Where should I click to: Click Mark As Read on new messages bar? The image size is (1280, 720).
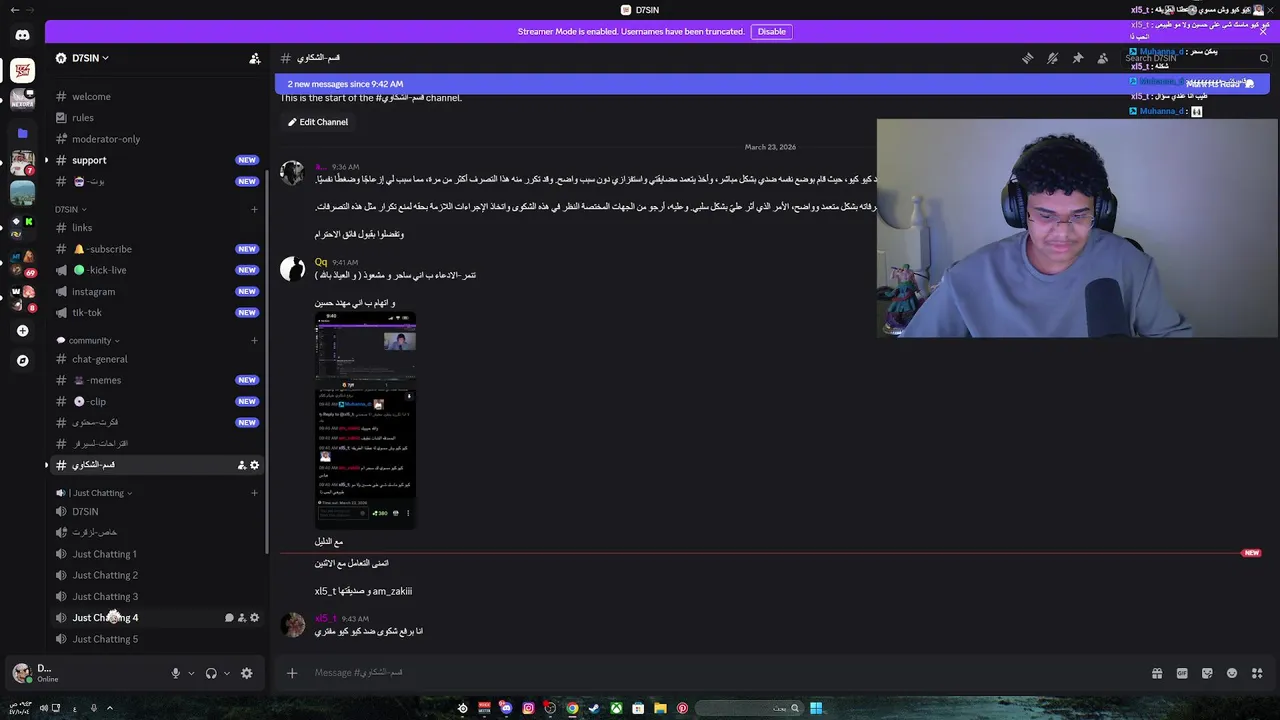tap(1219, 84)
